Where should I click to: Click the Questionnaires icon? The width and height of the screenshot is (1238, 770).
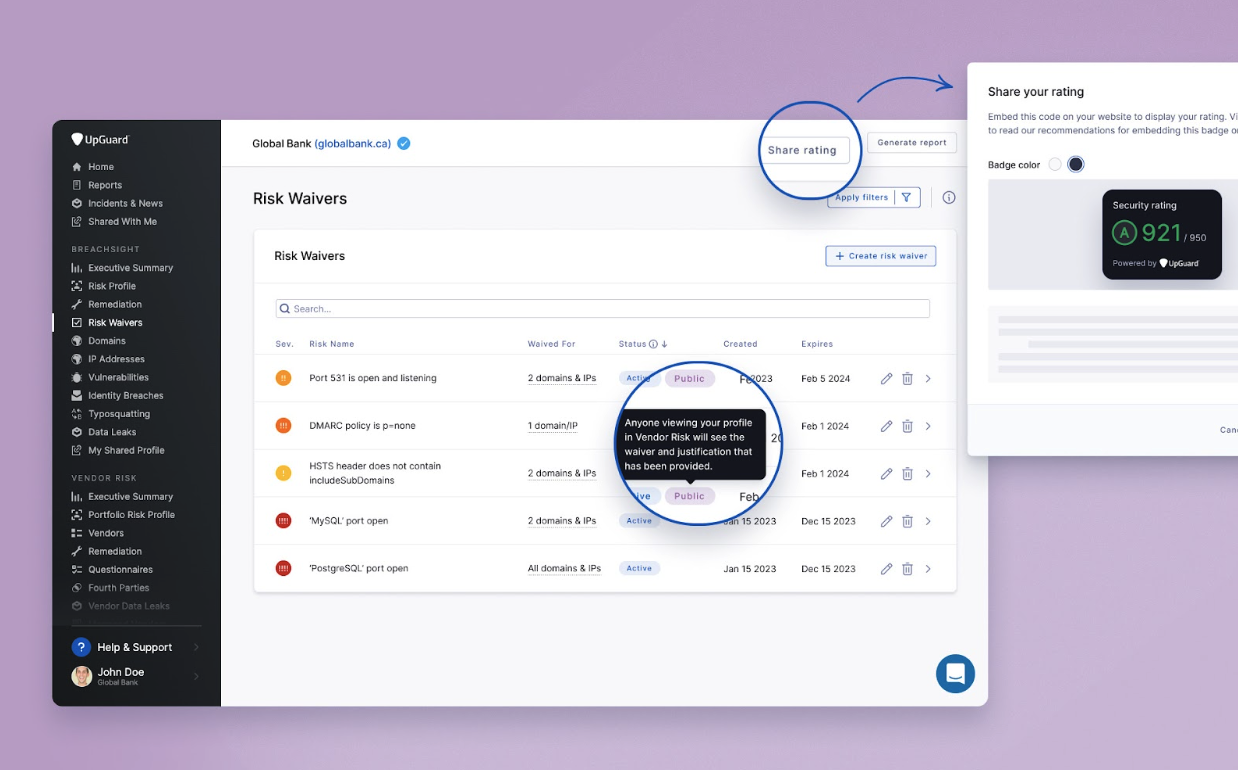click(77, 569)
